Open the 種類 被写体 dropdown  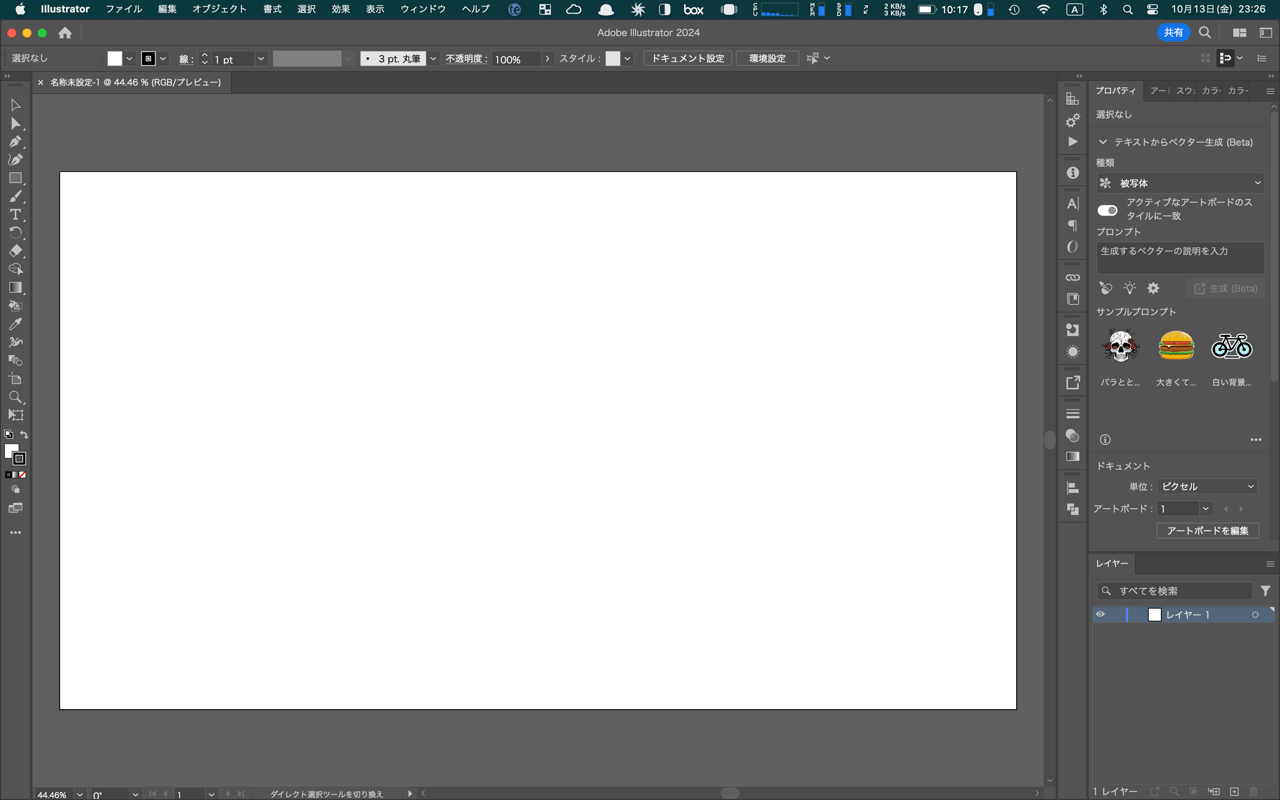coord(1181,183)
